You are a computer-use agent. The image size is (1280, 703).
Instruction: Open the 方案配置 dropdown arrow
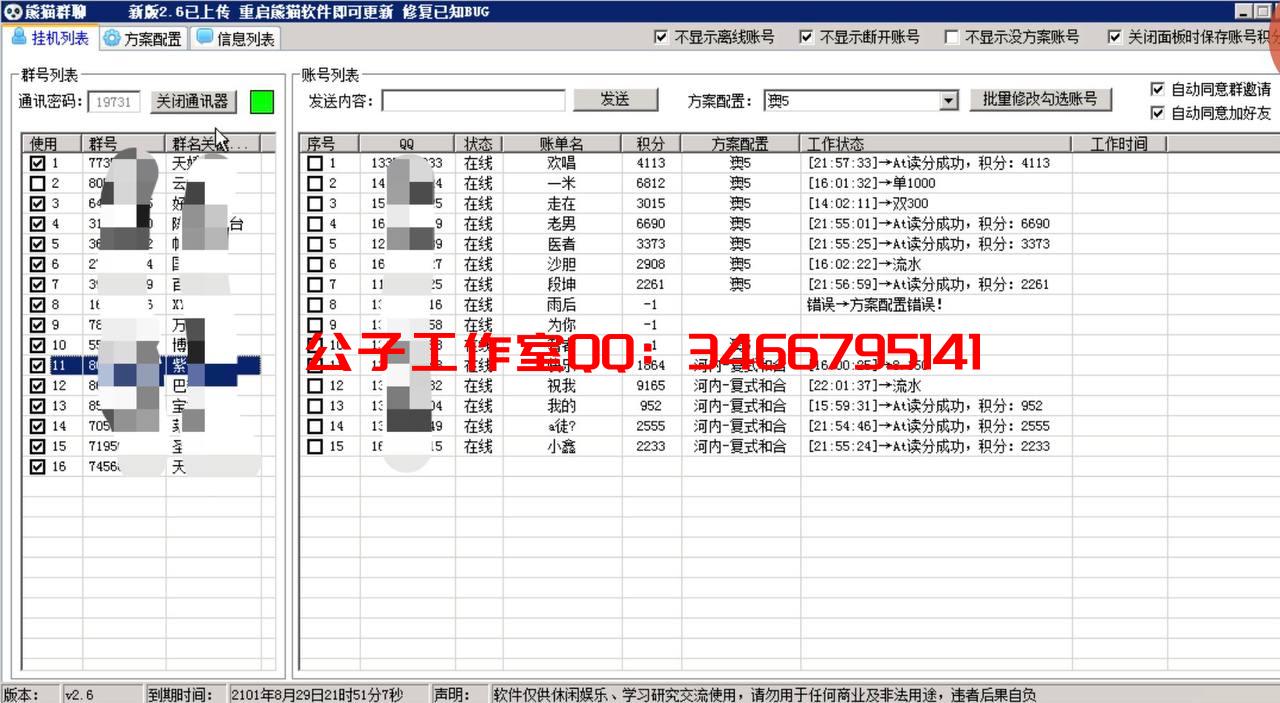pos(949,101)
